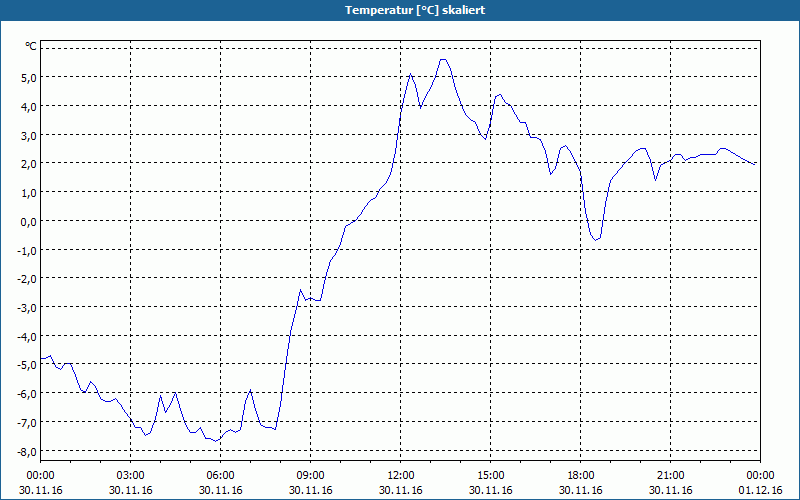This screenshot has height=500, width=800.
Task: Click the 03:00 time label
Action: [131, 476]
